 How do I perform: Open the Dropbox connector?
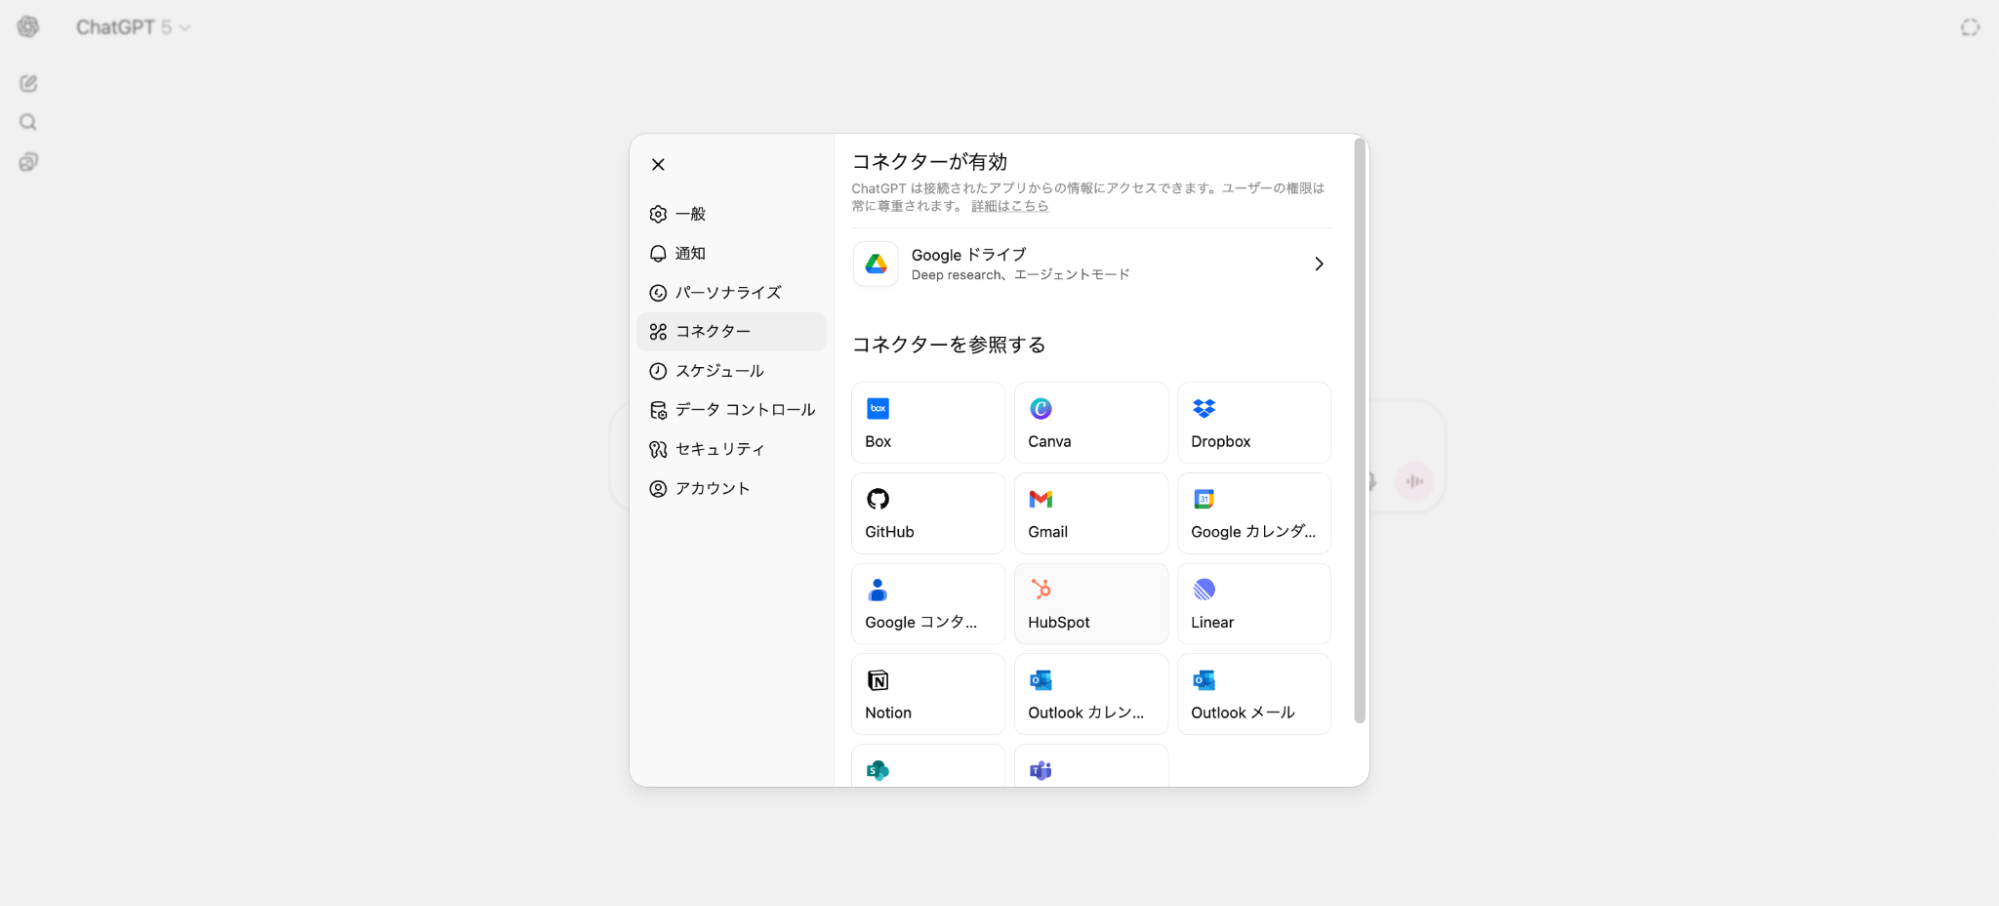coord(1253,423)
